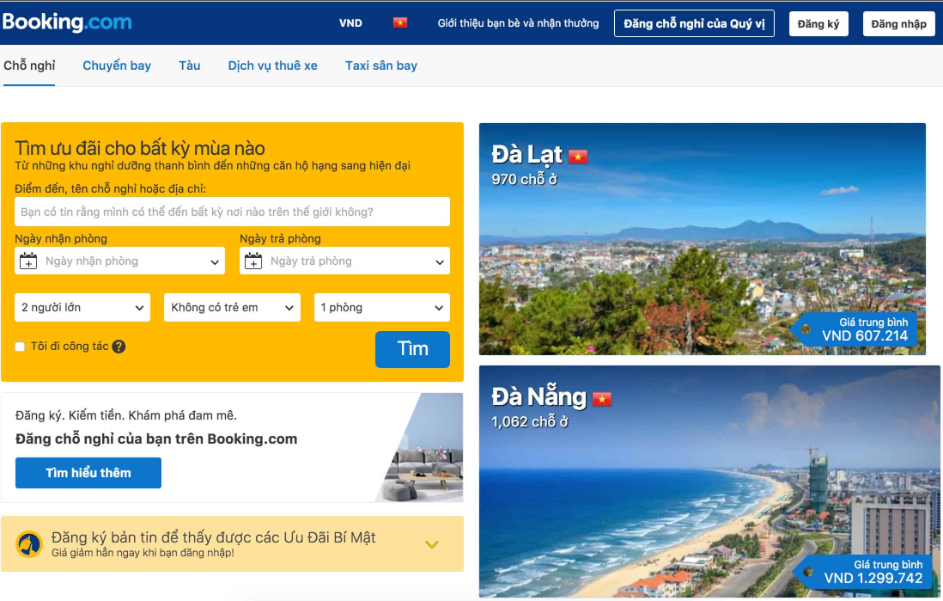Expand the secret deals newsletter banner
This screenshot has width=943, height=601.
432,544
